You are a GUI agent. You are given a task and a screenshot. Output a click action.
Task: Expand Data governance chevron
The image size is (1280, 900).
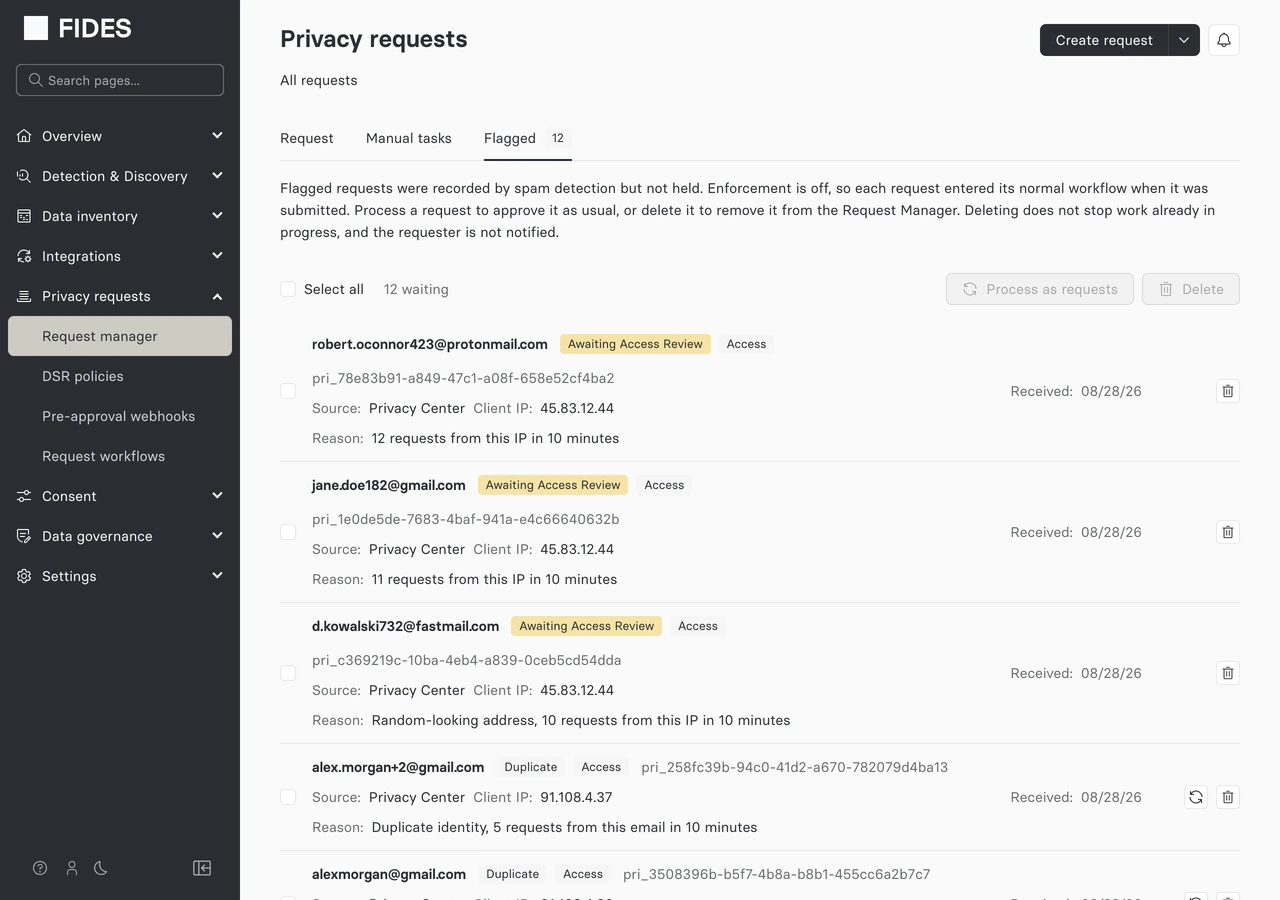217,536
